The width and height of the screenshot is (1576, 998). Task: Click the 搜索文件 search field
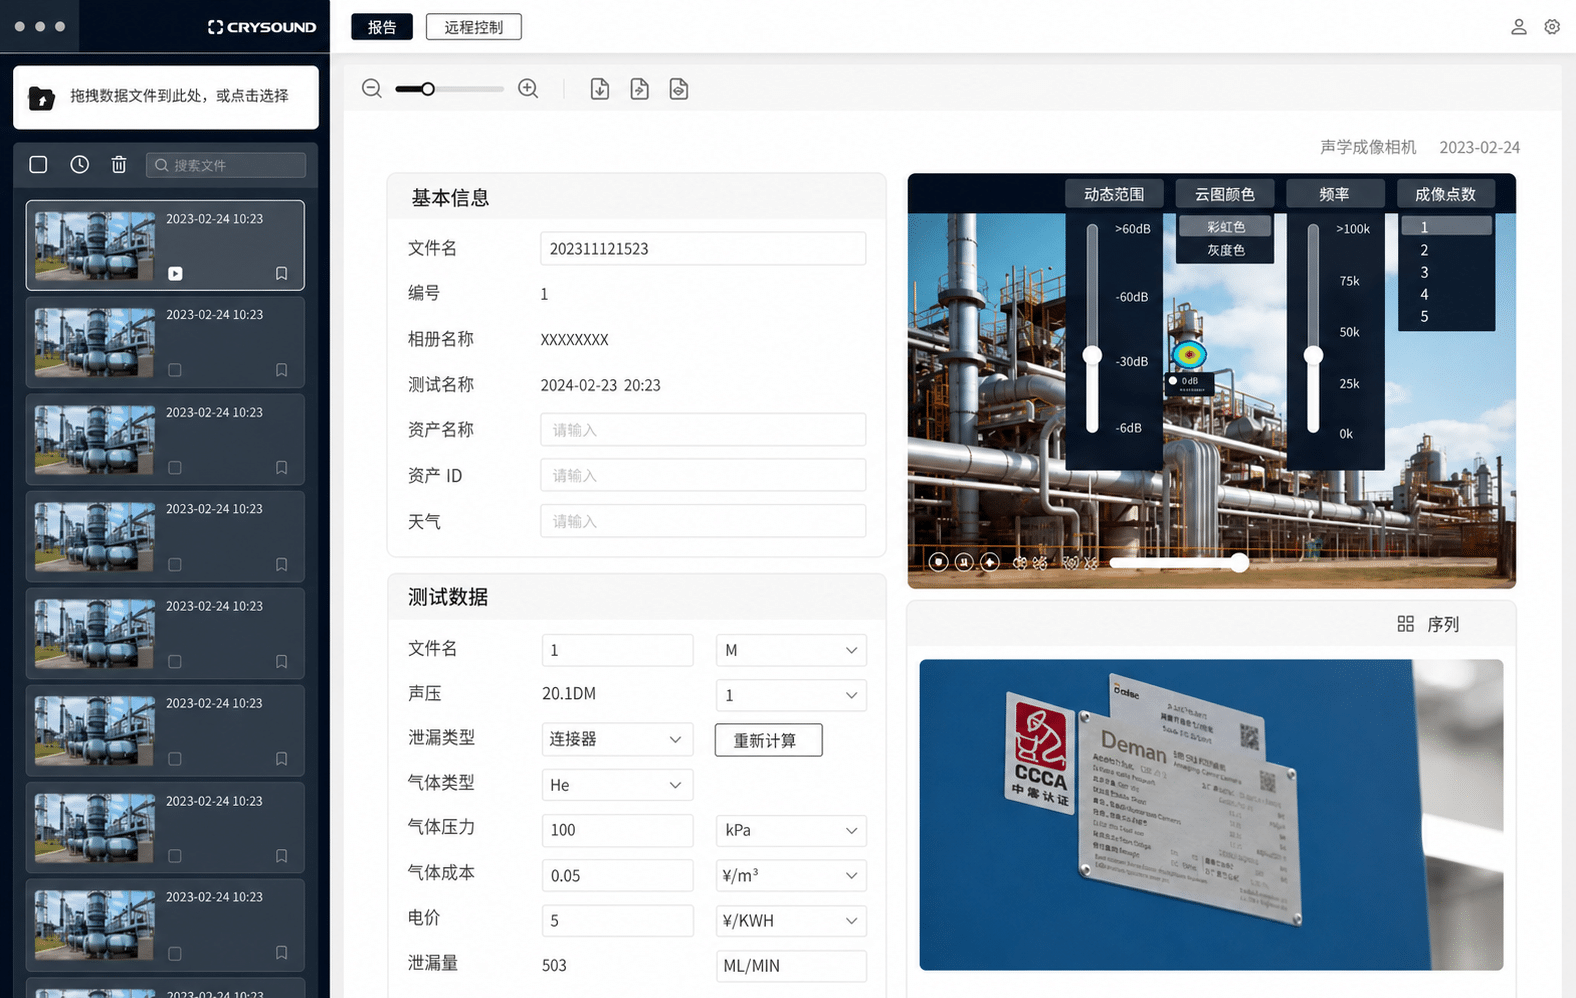point(226,165)
